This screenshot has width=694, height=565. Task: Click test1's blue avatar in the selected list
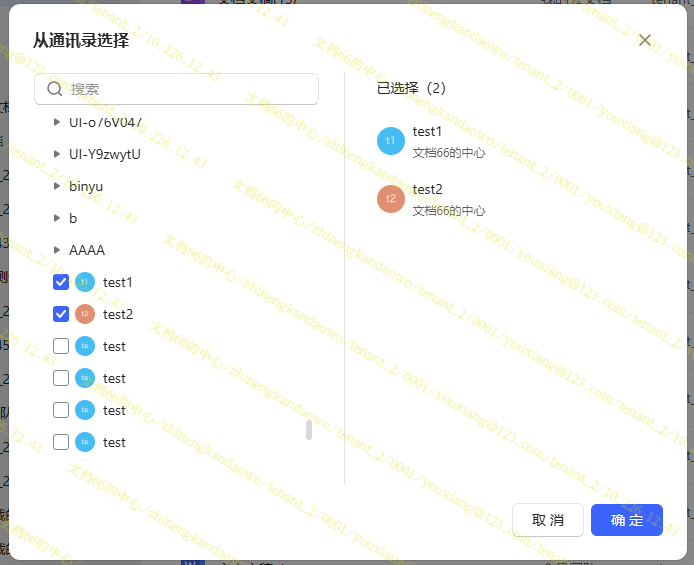coord(390,141)
